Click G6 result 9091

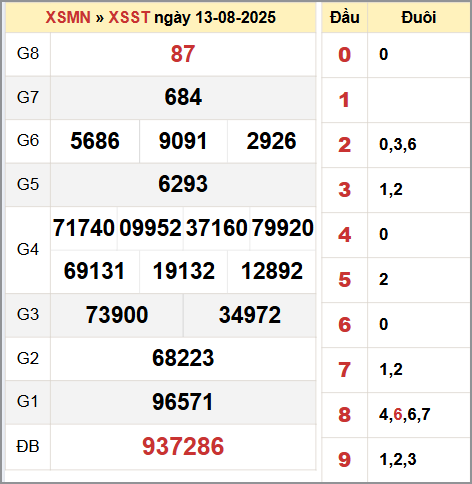[183, 141]
